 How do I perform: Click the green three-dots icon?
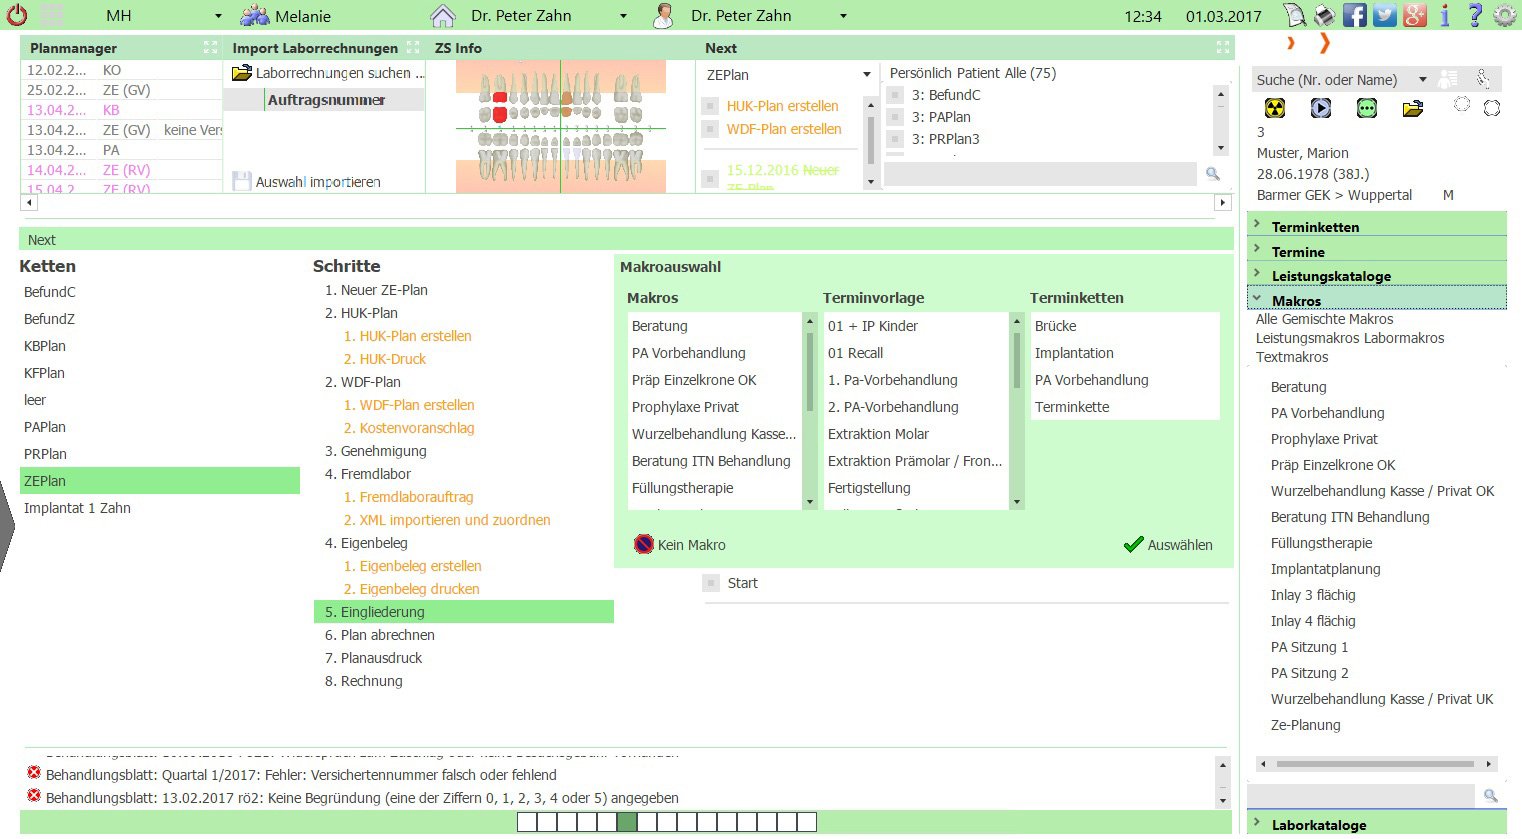pos(1367,108)
